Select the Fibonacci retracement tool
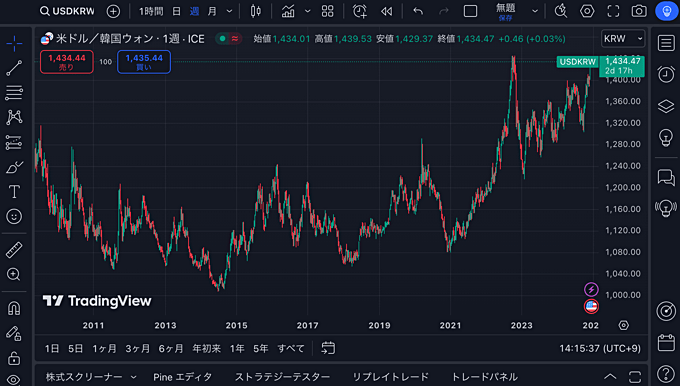Viewport: 680px width, 386px height. point(14,92)
